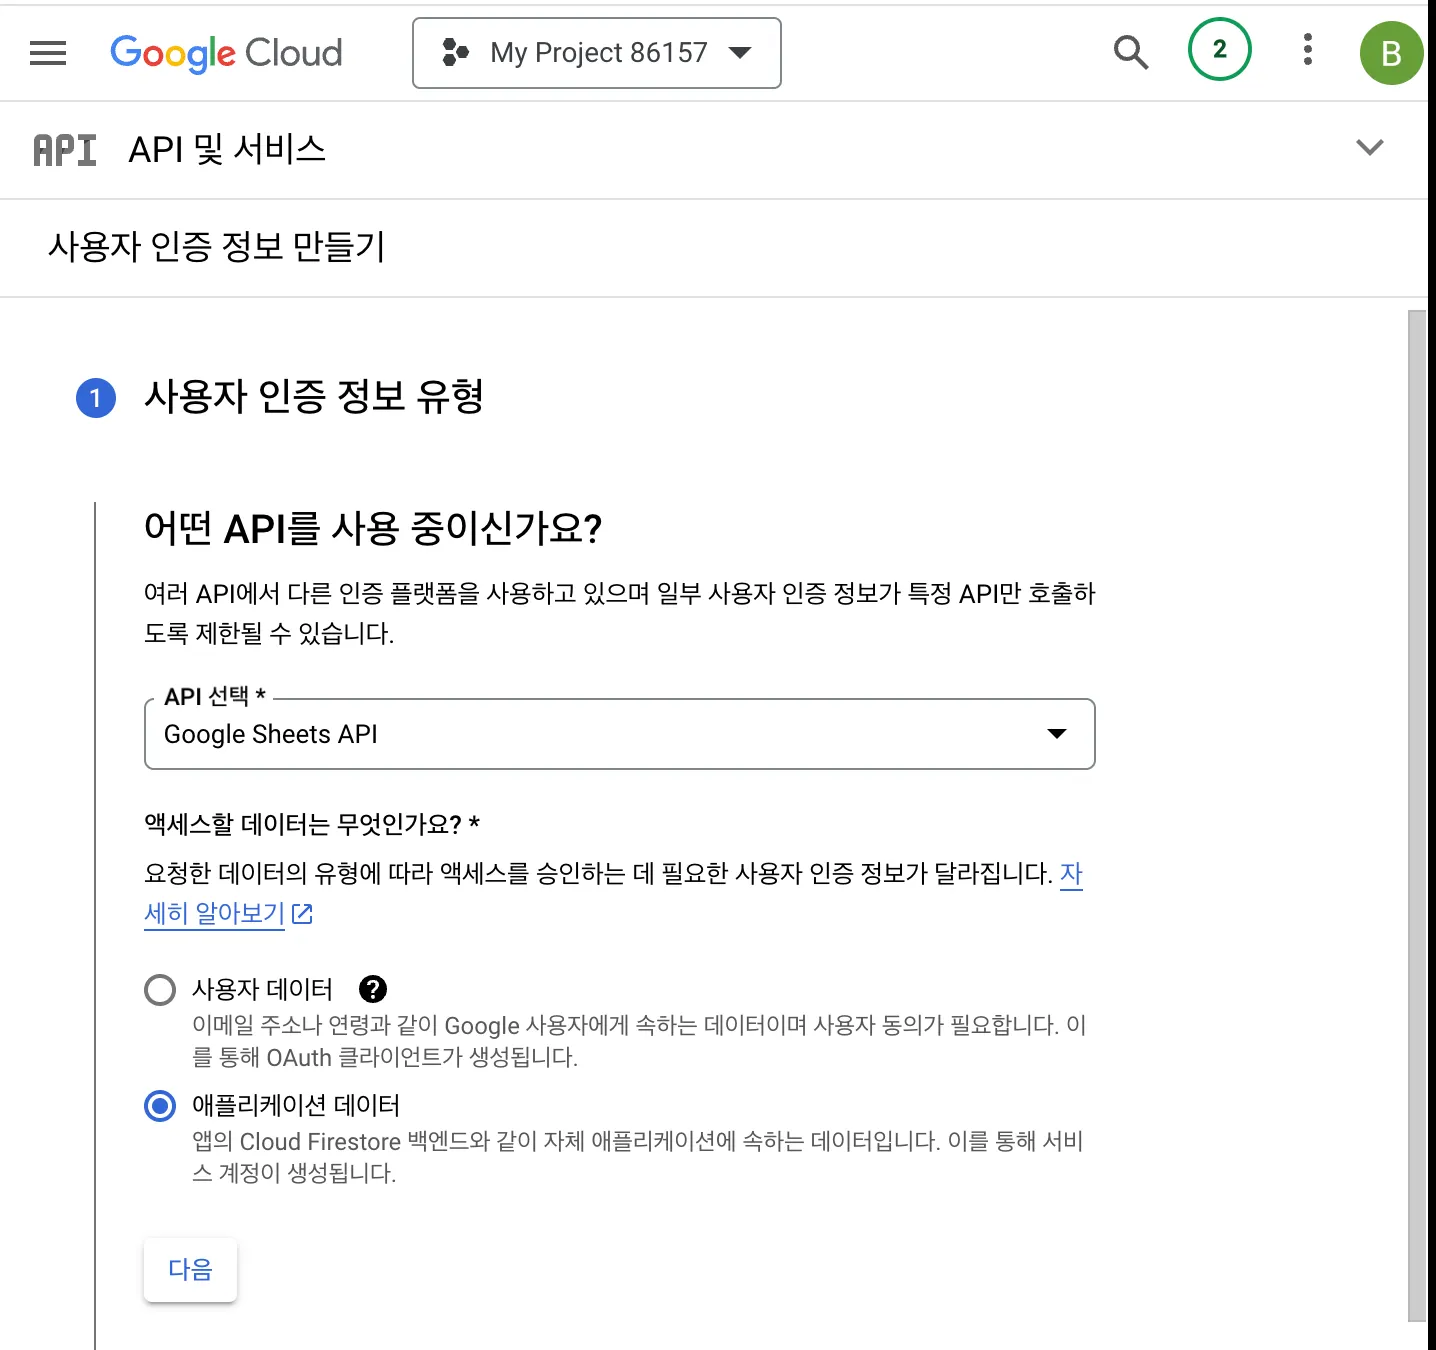This screenshot has width=1436, height=1350.
Task: Click the 사용자 인증 정보 유형 step heading
Action: tap(314, 397)
